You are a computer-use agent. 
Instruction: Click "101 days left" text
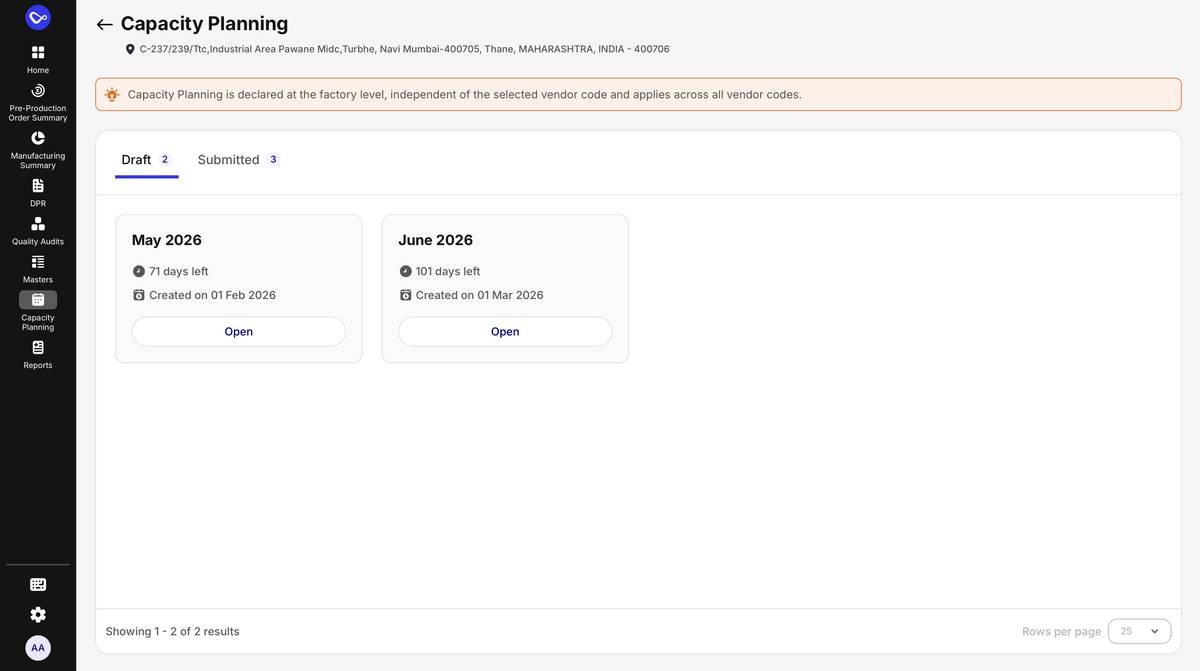click(x=448, y=271)
